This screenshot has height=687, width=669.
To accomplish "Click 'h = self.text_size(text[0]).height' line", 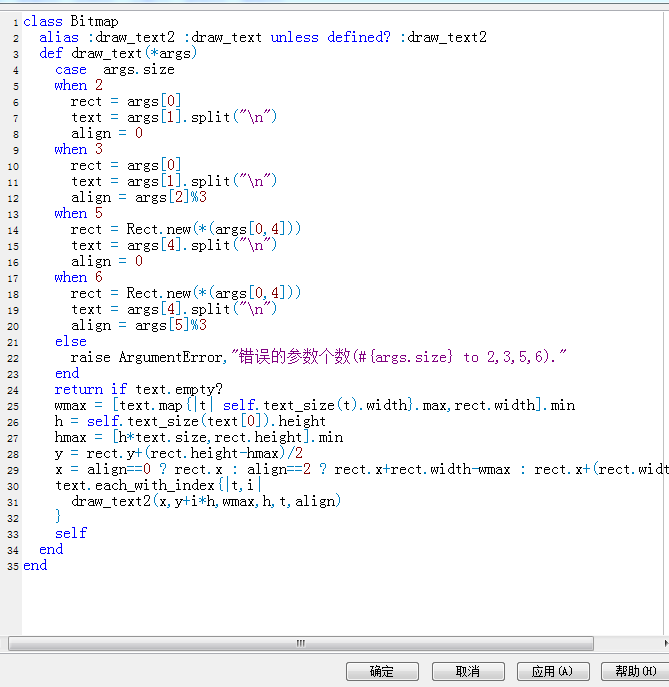I will pos(190,421).
